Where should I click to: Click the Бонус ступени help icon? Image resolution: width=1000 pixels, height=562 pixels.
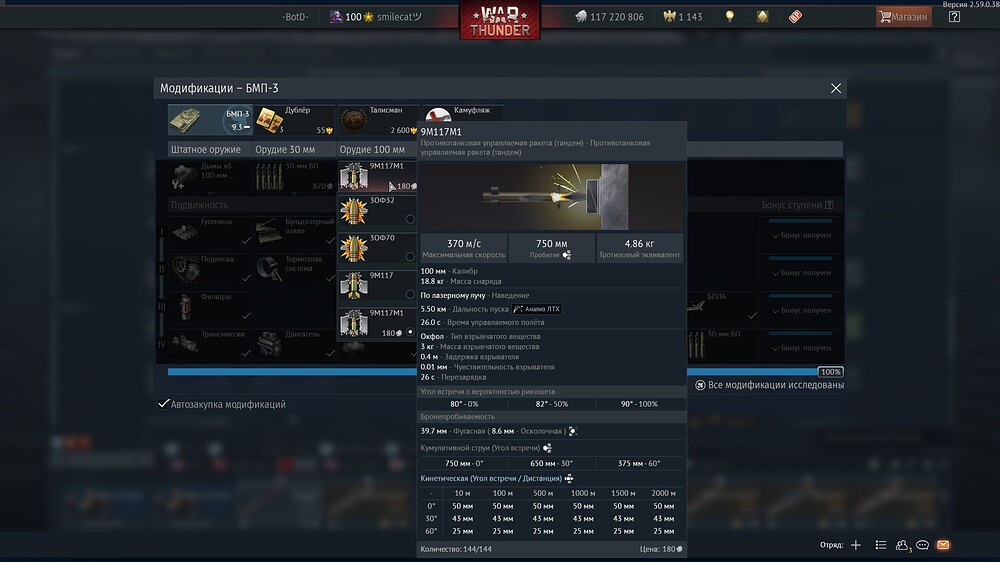click(829, 205)
